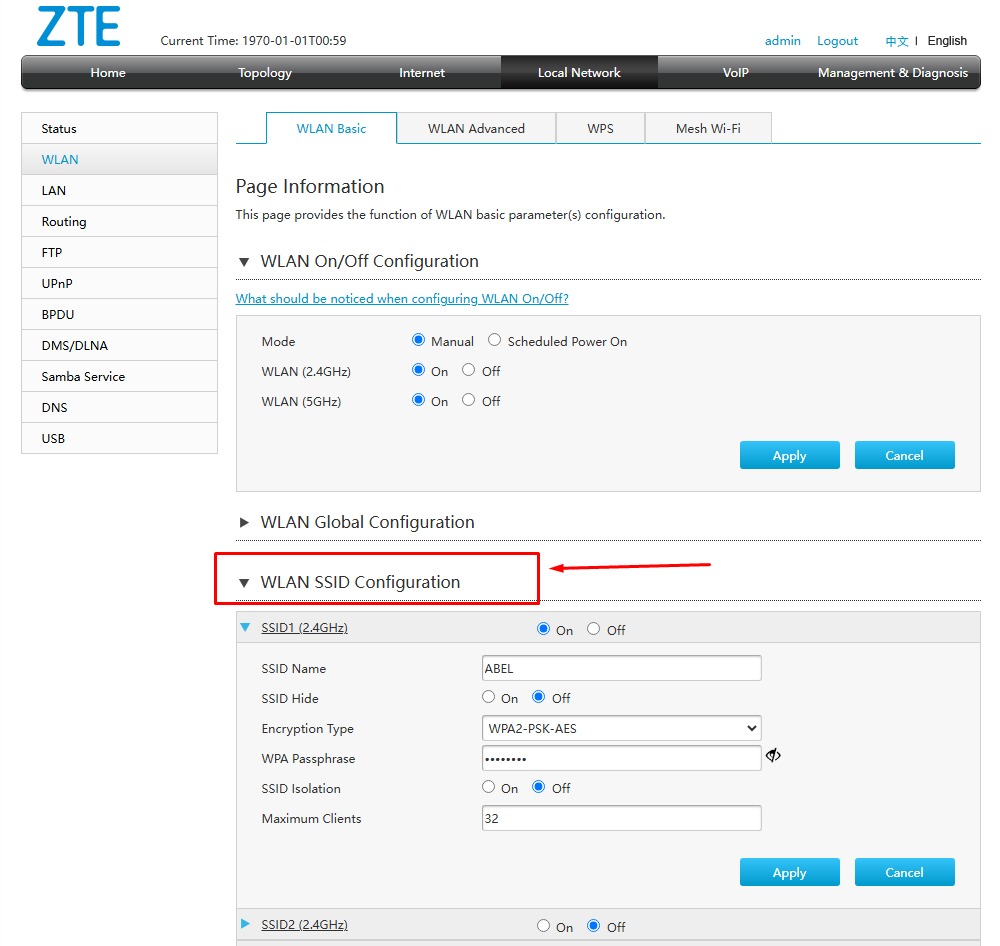Switch language to English

point(947,41)
